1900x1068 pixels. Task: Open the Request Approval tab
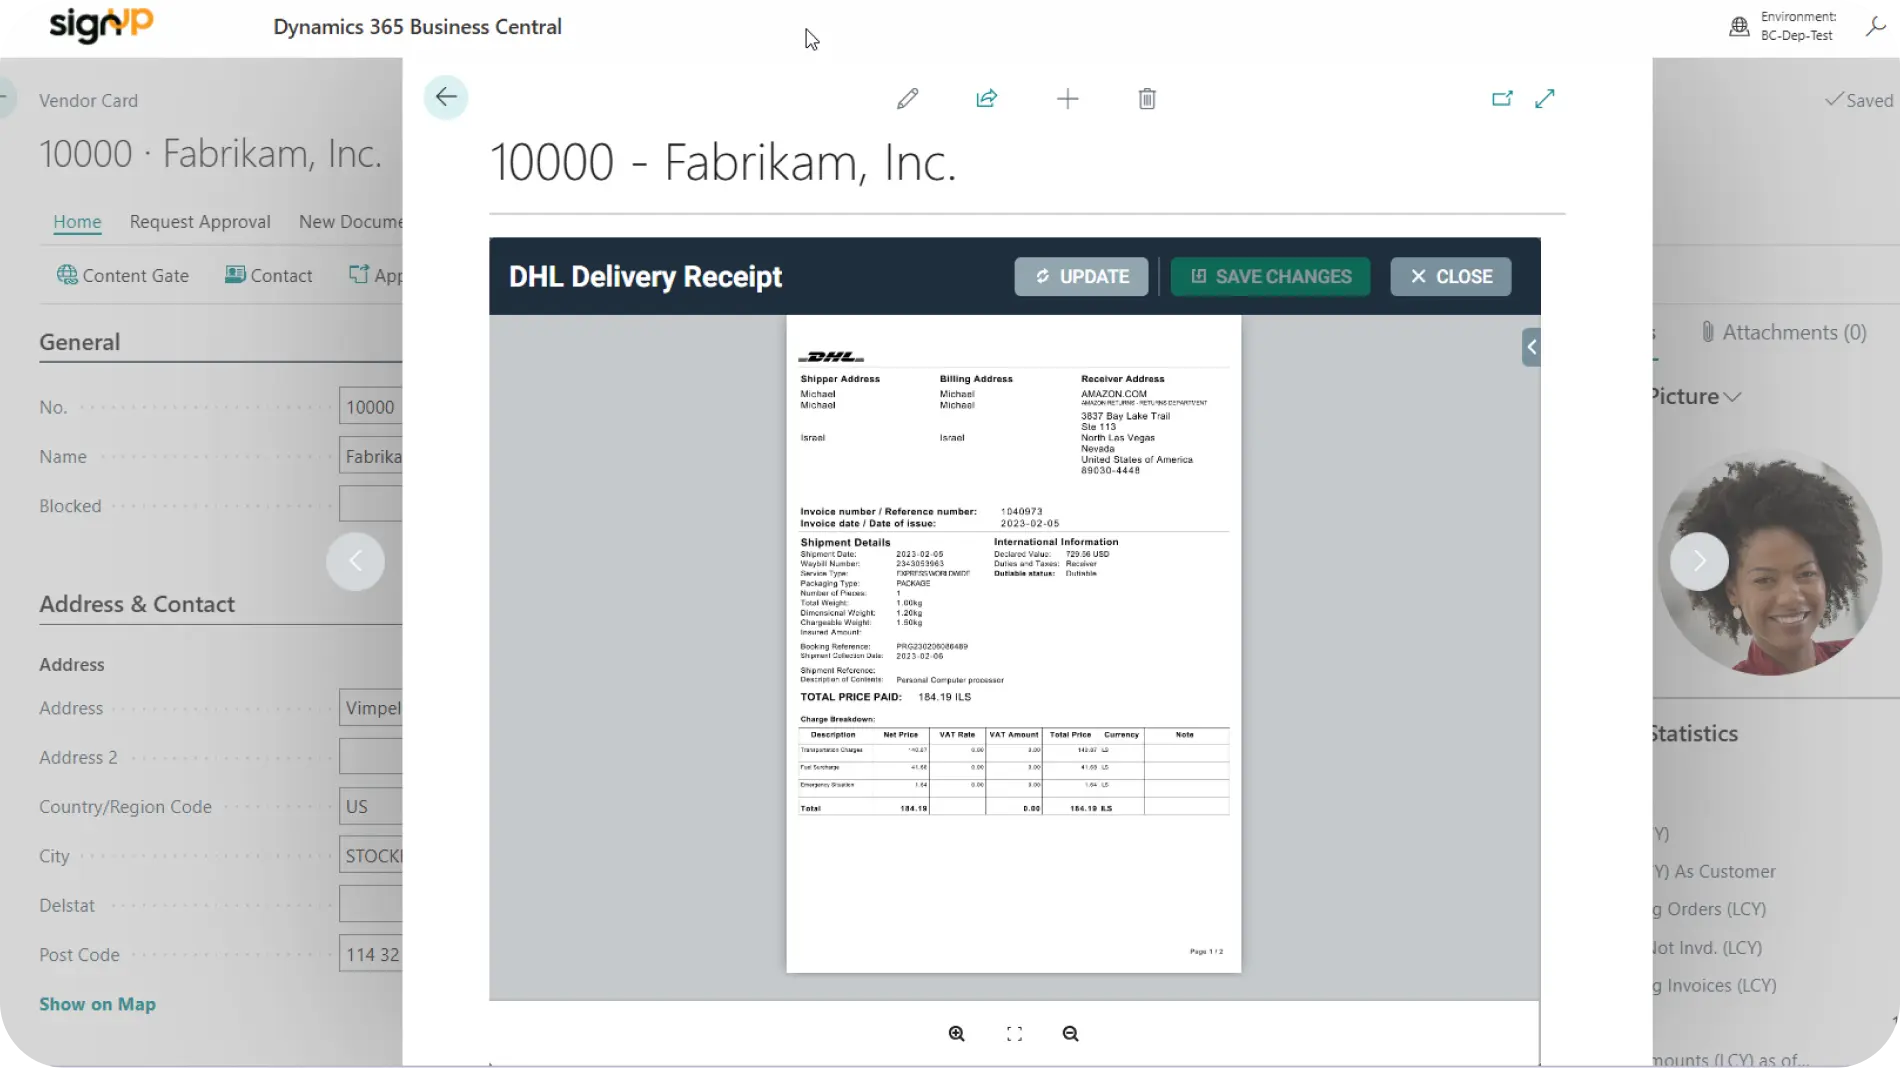point(200,221)
